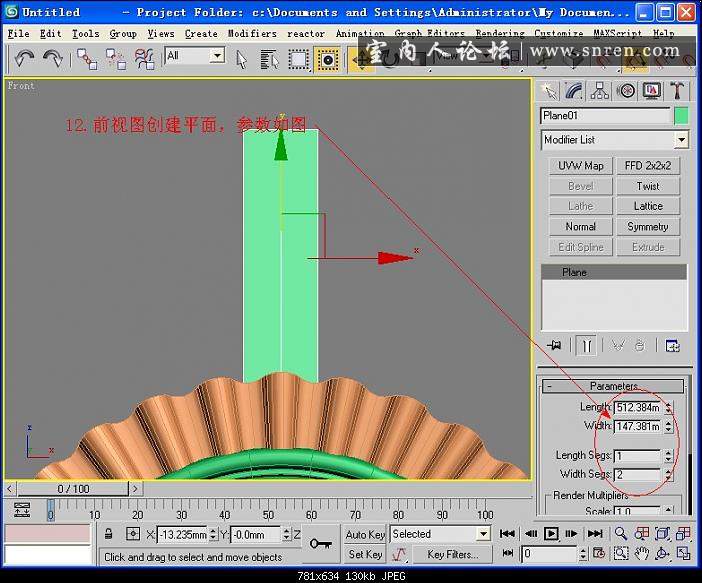The image size is (702, 583).
Task: Toggle Auto Key animation mode
Action: pyautogui.click(x=365, y=535)
